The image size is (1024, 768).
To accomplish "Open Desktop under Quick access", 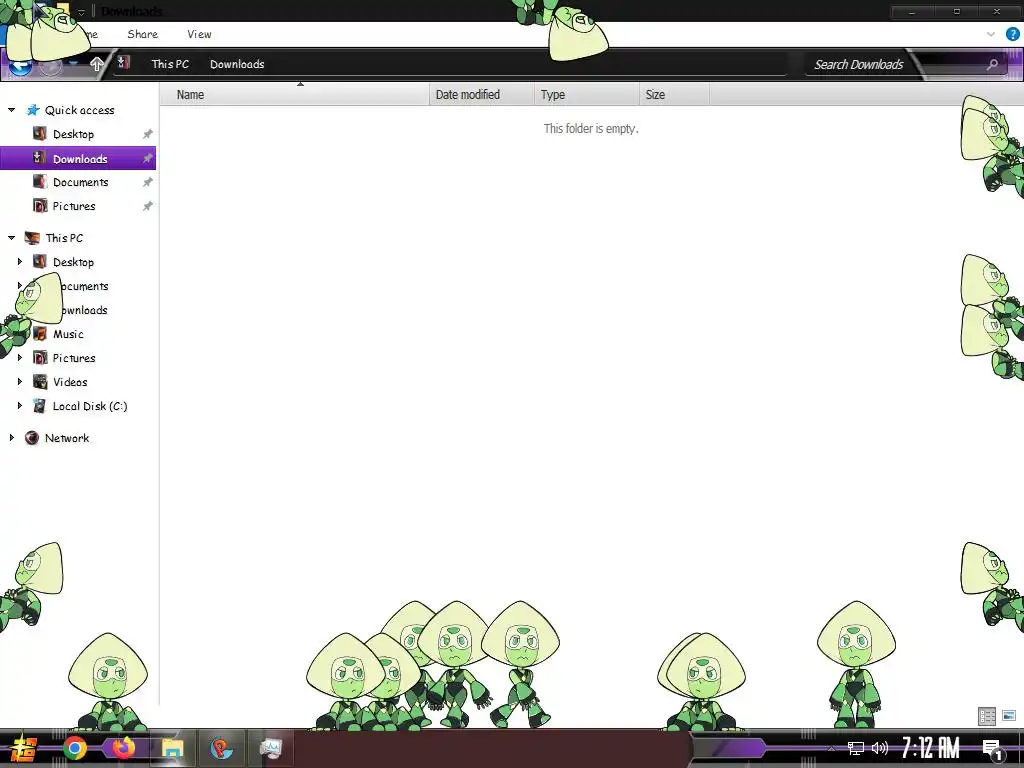I will [x=73, y=135].
